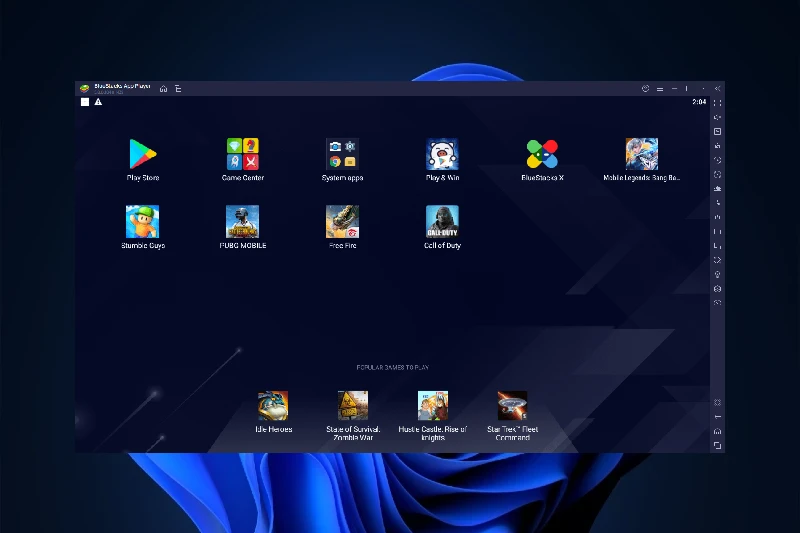Click the light bulb Eco mode icon

(x=717, y=274)
